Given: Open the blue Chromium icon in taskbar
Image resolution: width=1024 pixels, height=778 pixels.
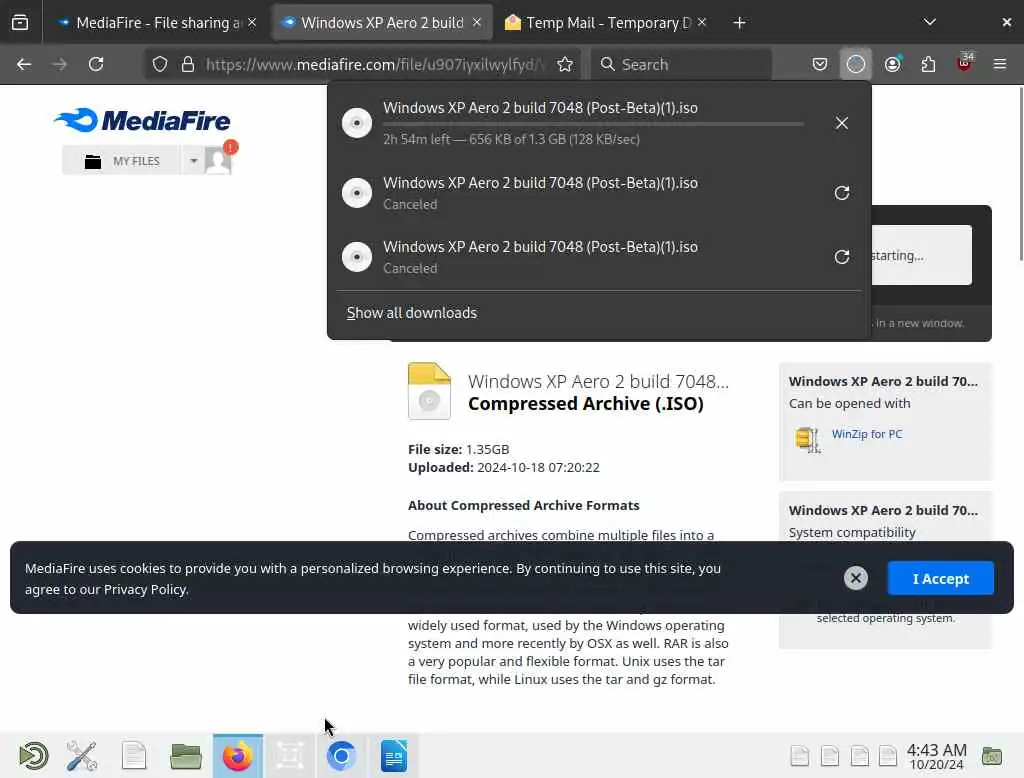Looking at the screenshot, I should [x=341, y=756].
